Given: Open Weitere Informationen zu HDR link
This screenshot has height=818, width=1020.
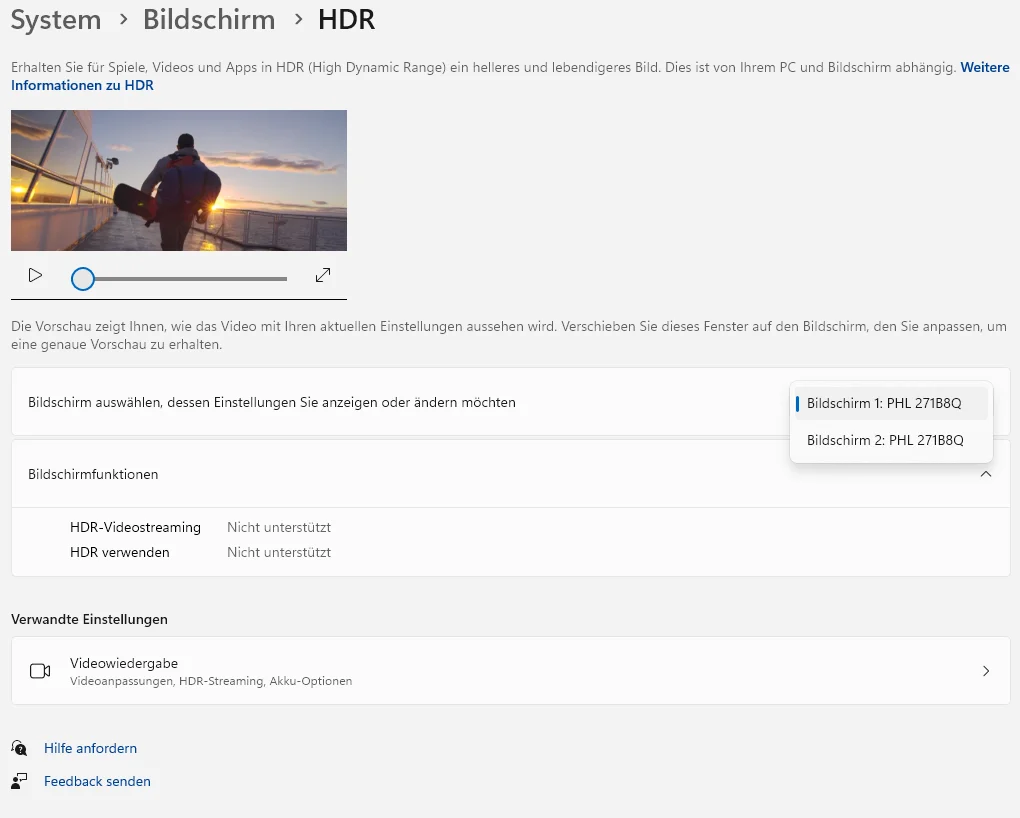Looking at the screenshot, I should [x=510, y=76].
